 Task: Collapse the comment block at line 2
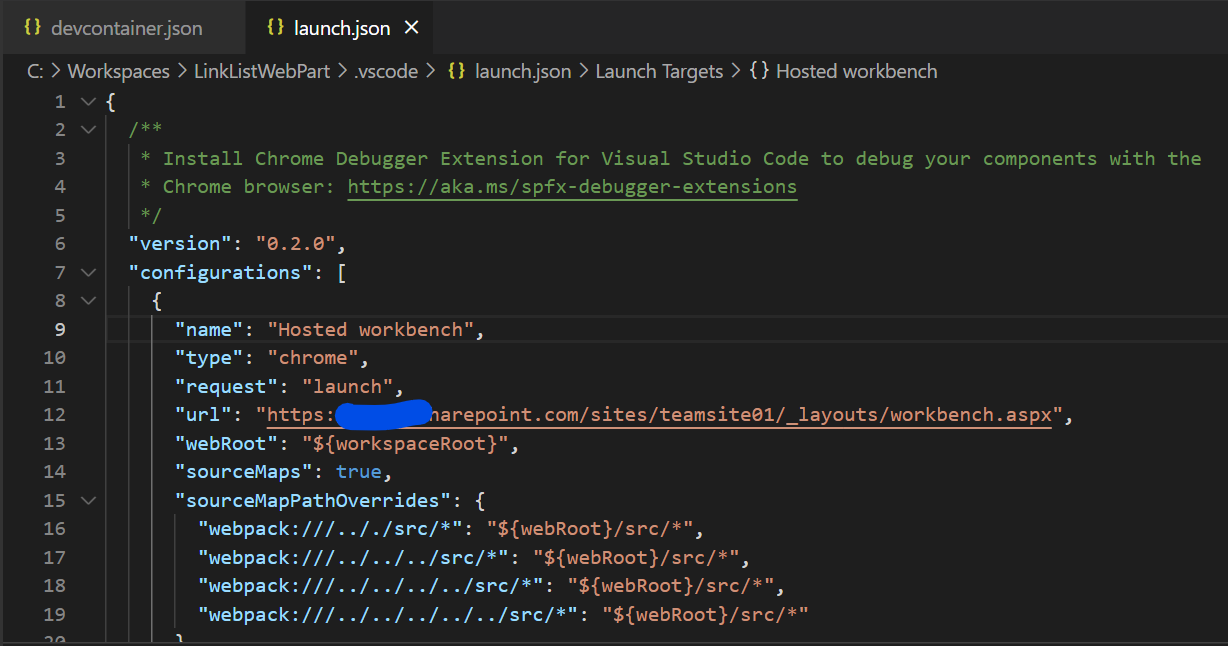click(x=88, y=129)
